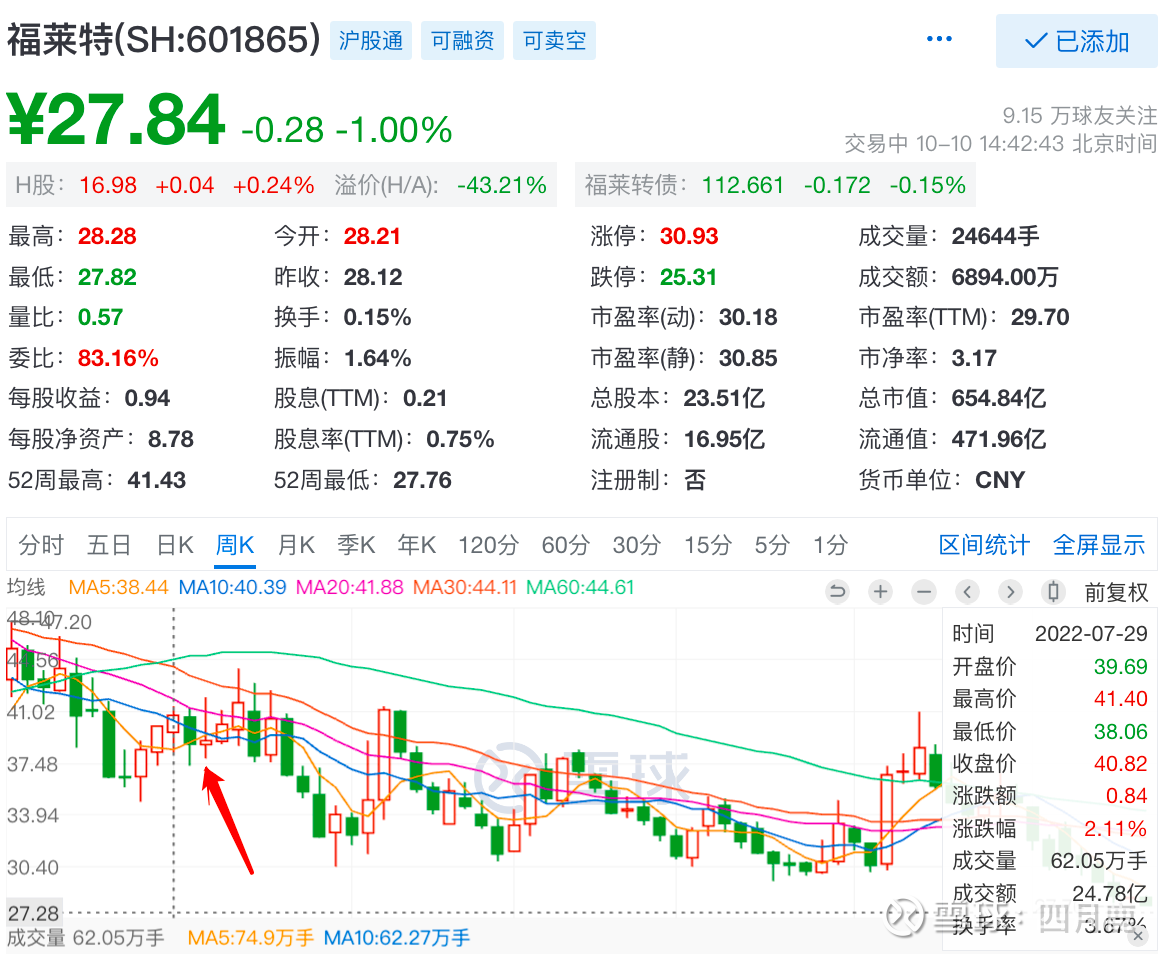1170x954 pixels.
Task: Click the 沪股通 tag
Action: (370, 40)
